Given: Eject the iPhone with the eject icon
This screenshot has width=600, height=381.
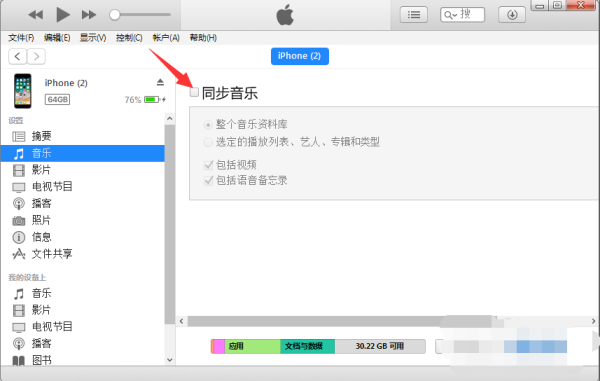Looking at the screenshot, I should 160,82.
